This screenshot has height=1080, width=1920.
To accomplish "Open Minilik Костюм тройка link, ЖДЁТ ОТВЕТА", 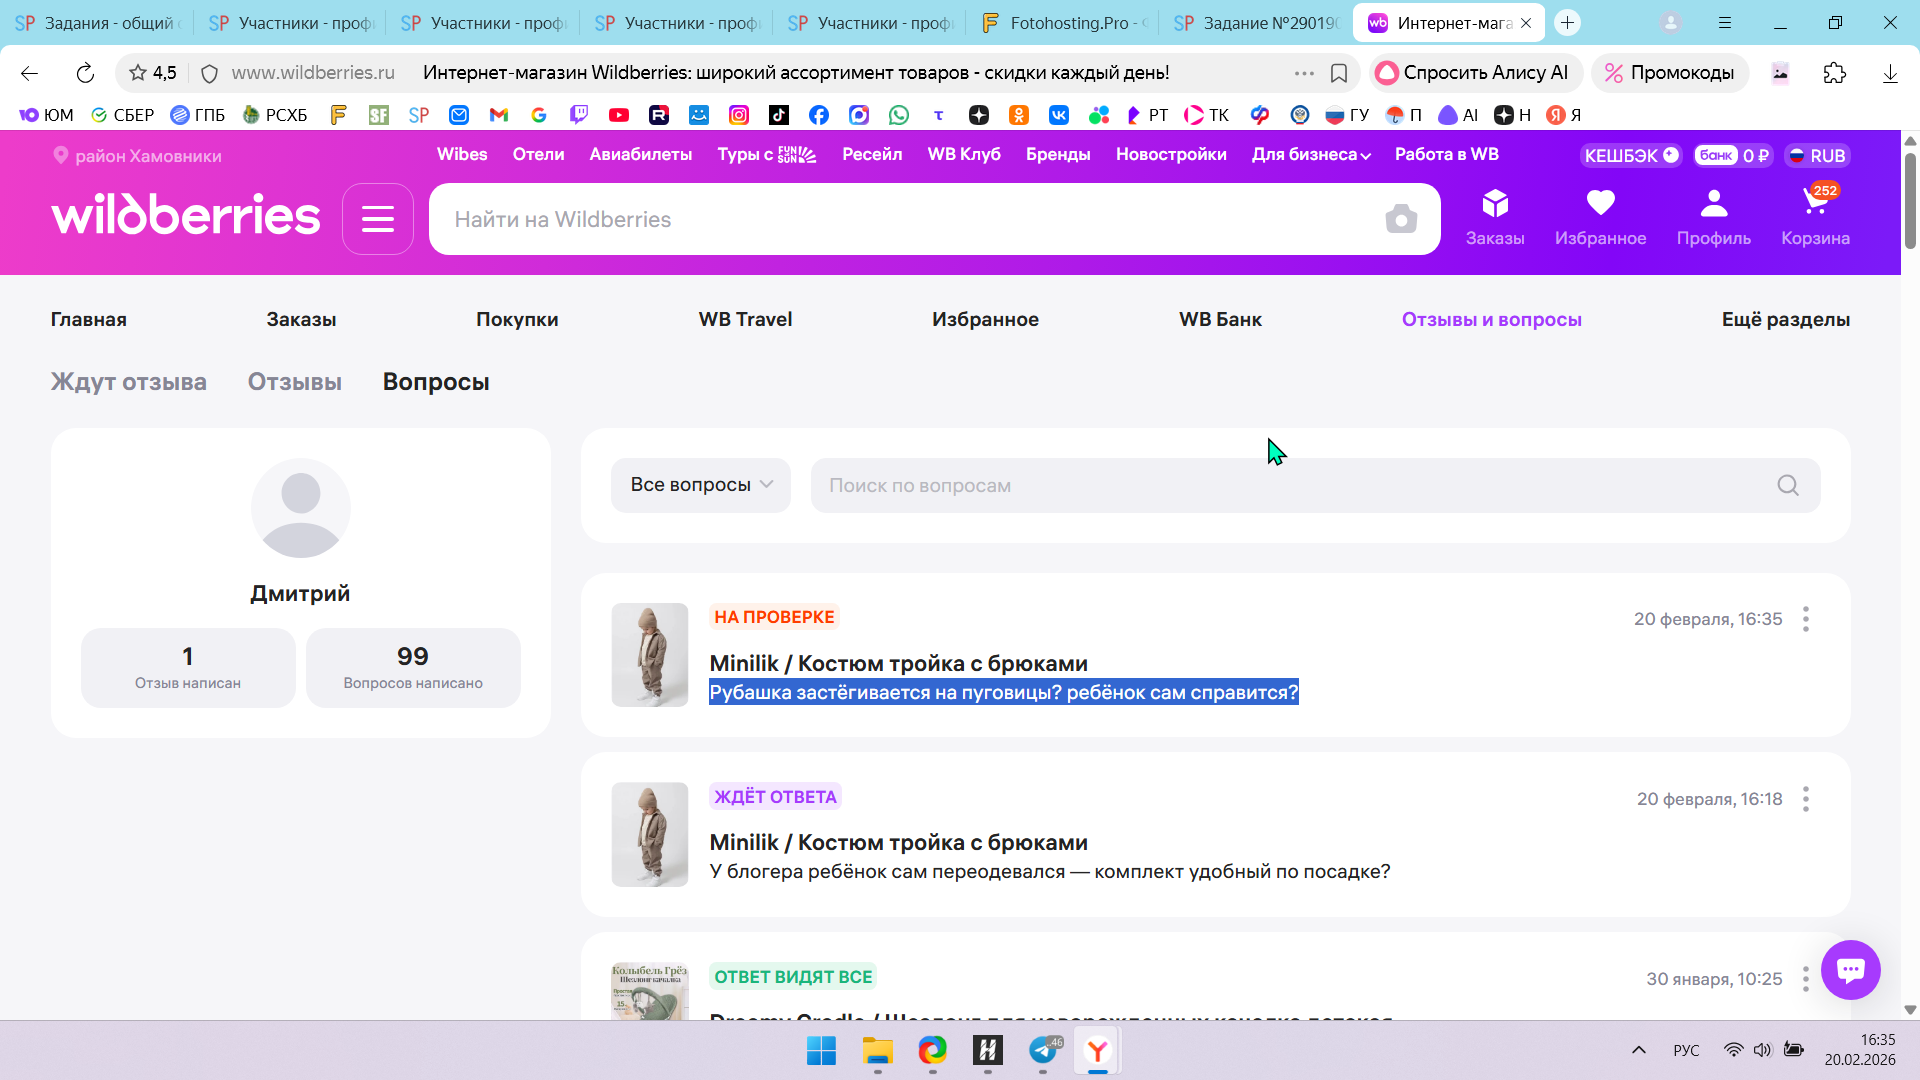I will pyautogui.click(x=898, y=843).
